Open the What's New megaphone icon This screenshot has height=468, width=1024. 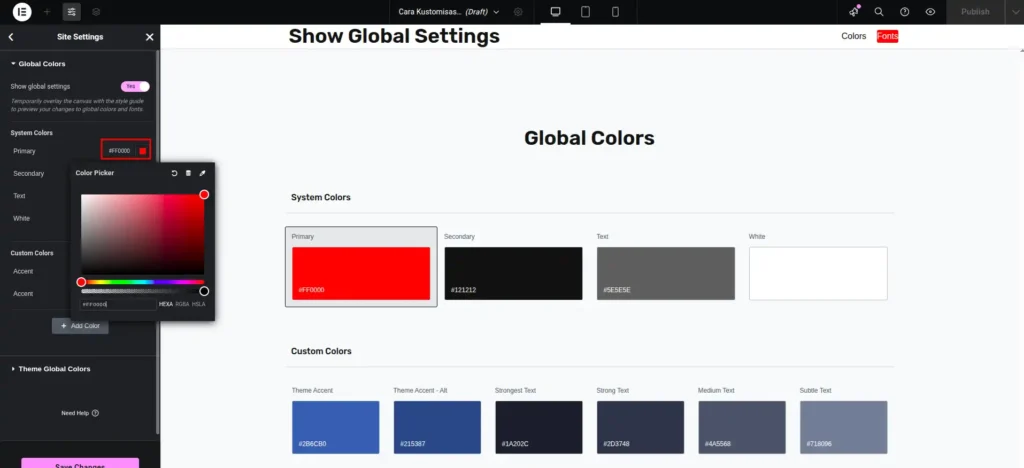854,12
